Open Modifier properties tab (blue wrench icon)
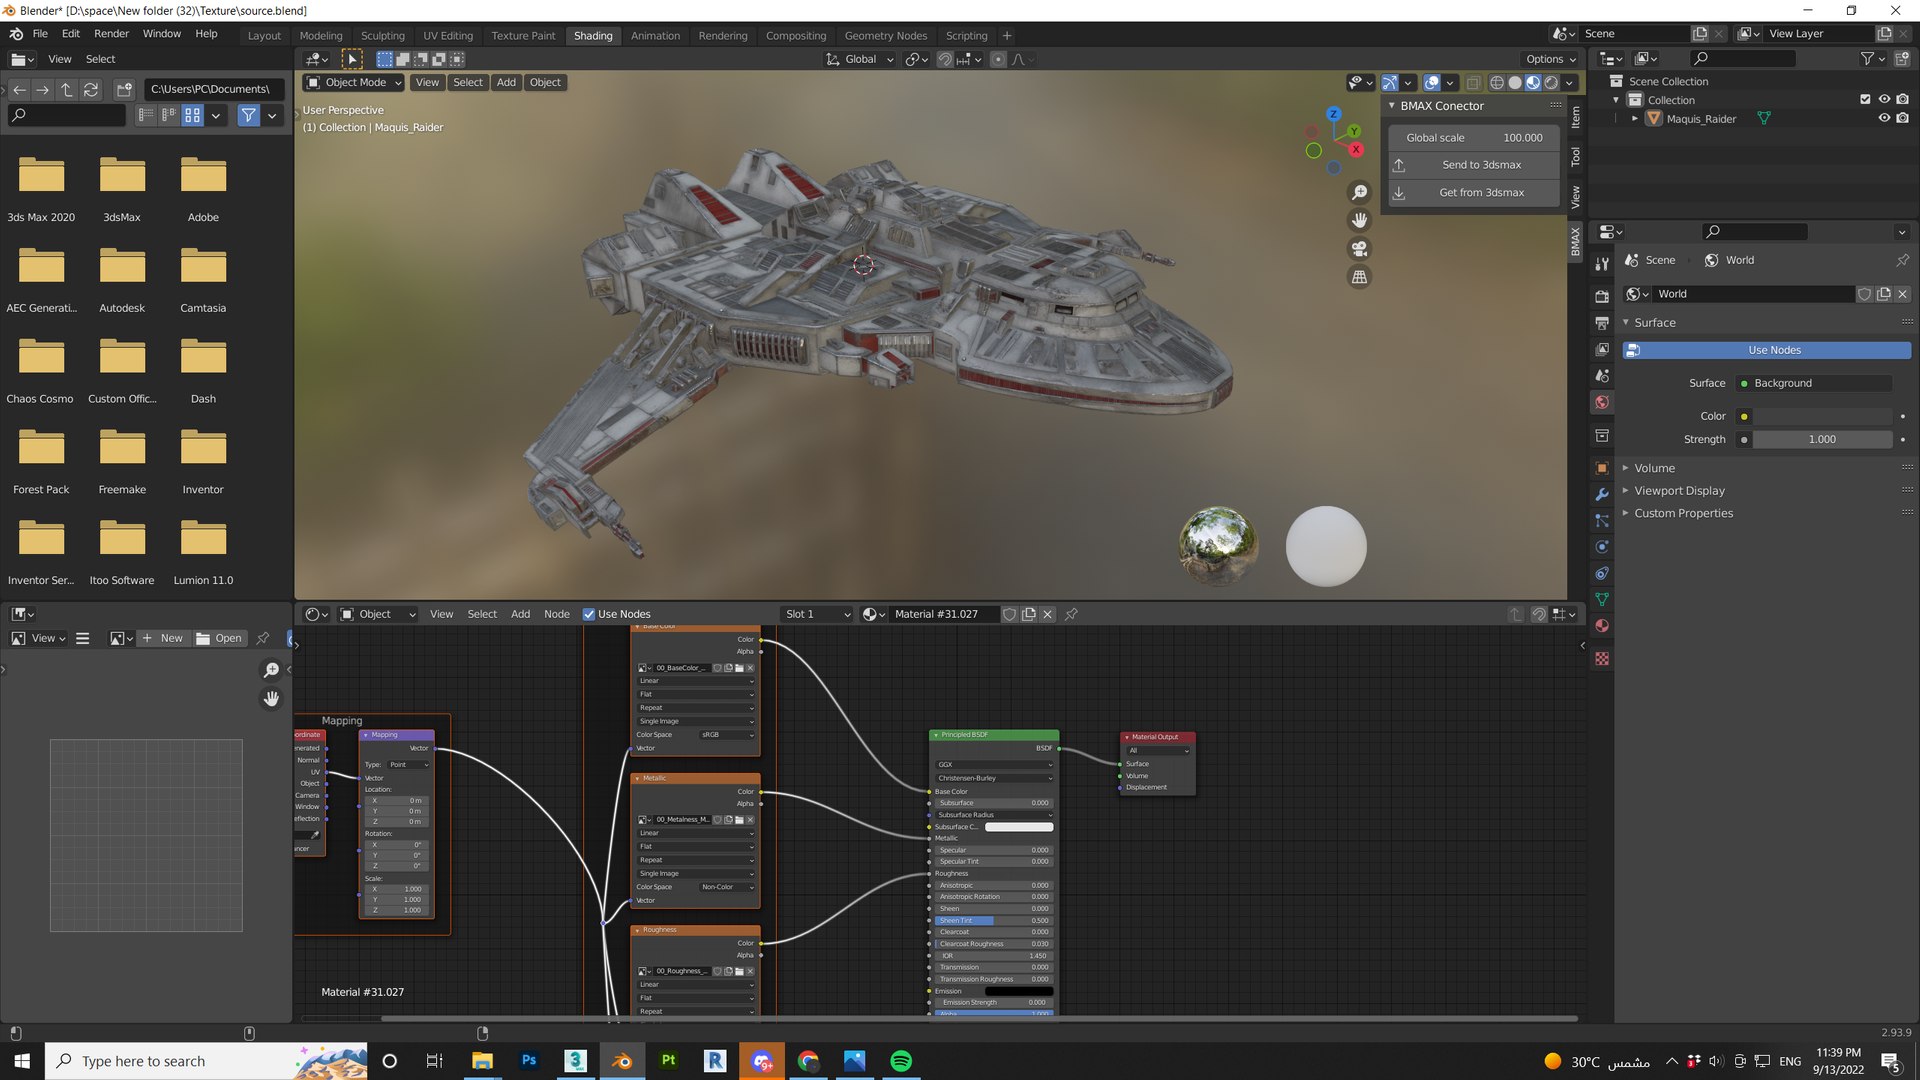The width and height of the screenshot is (1920, 1080). [x=1602, y=494]
